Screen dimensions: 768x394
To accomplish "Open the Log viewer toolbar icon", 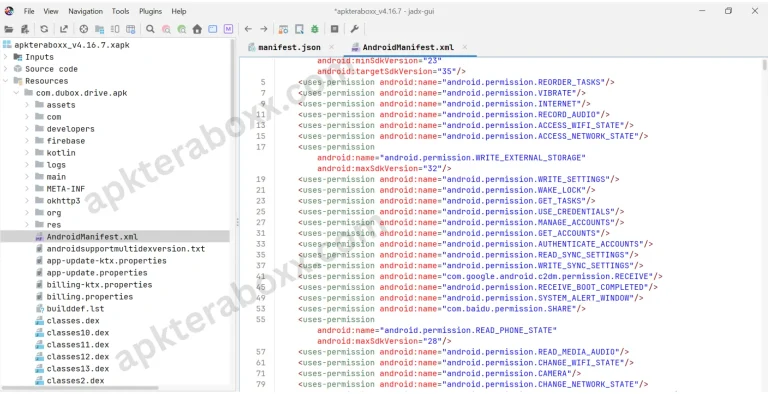I will pos(335,29).
